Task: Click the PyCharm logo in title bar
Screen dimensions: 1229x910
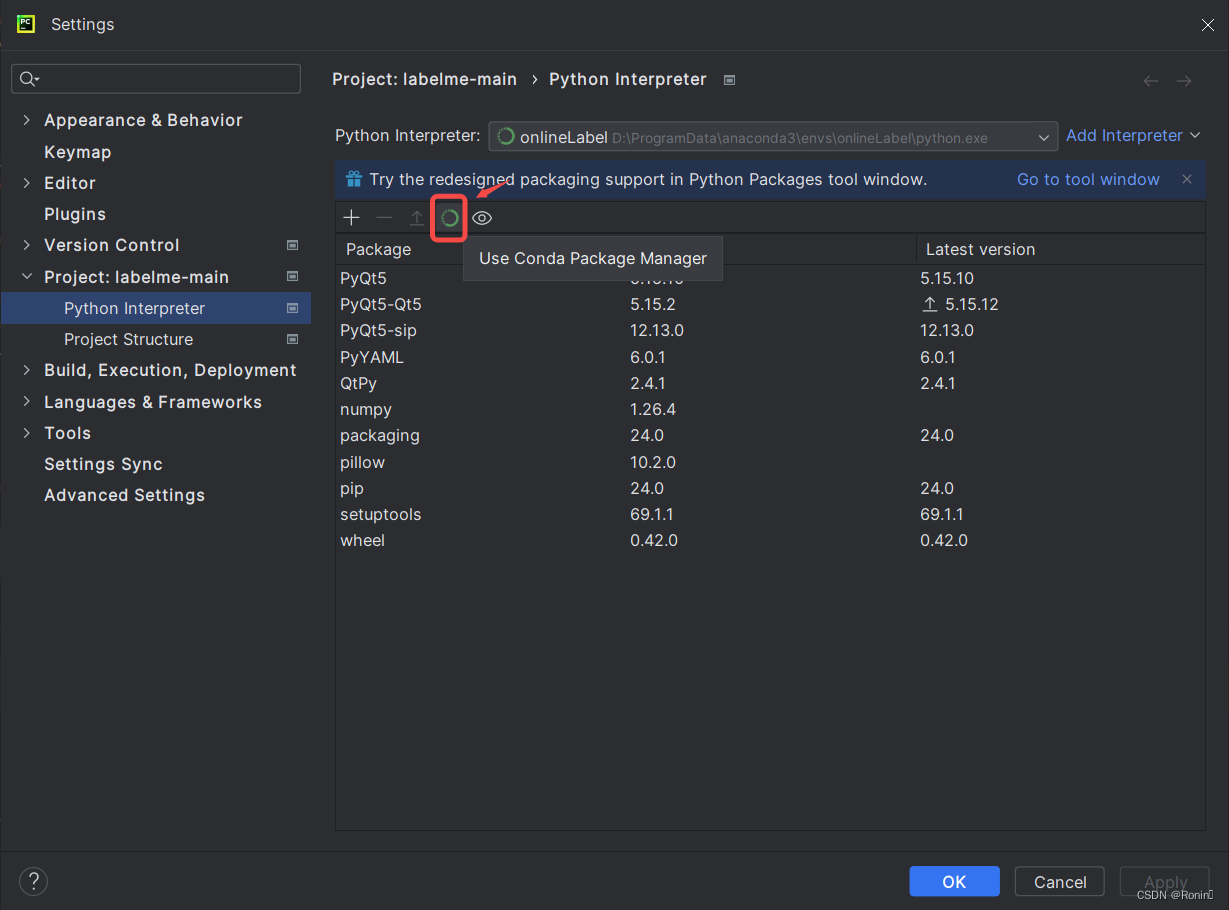Action: [x=26, y=23]
